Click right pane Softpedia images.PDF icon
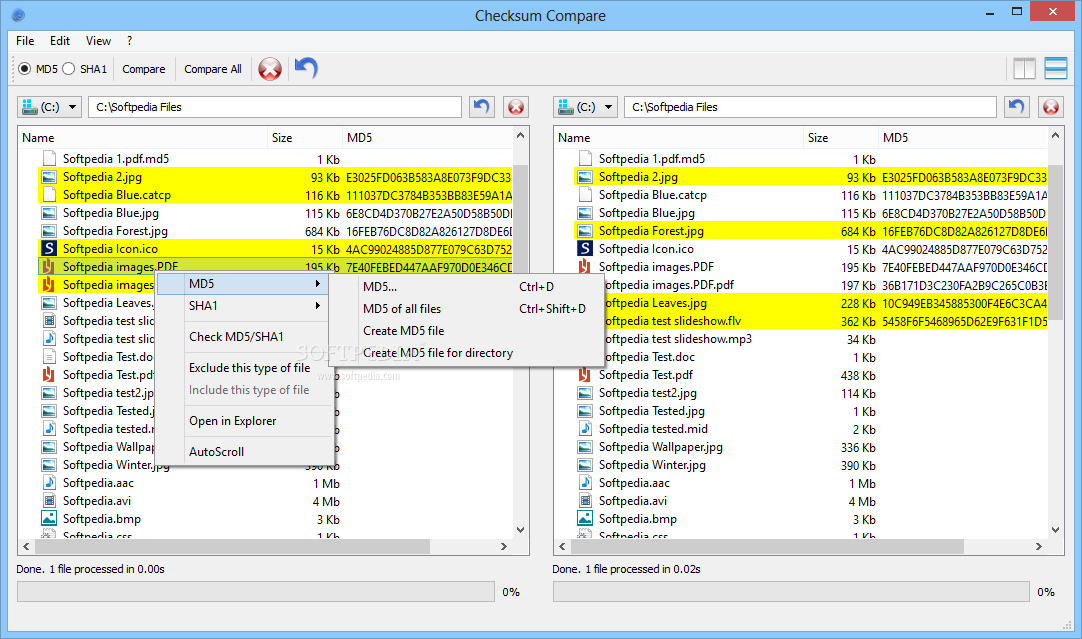 [584, 266]
